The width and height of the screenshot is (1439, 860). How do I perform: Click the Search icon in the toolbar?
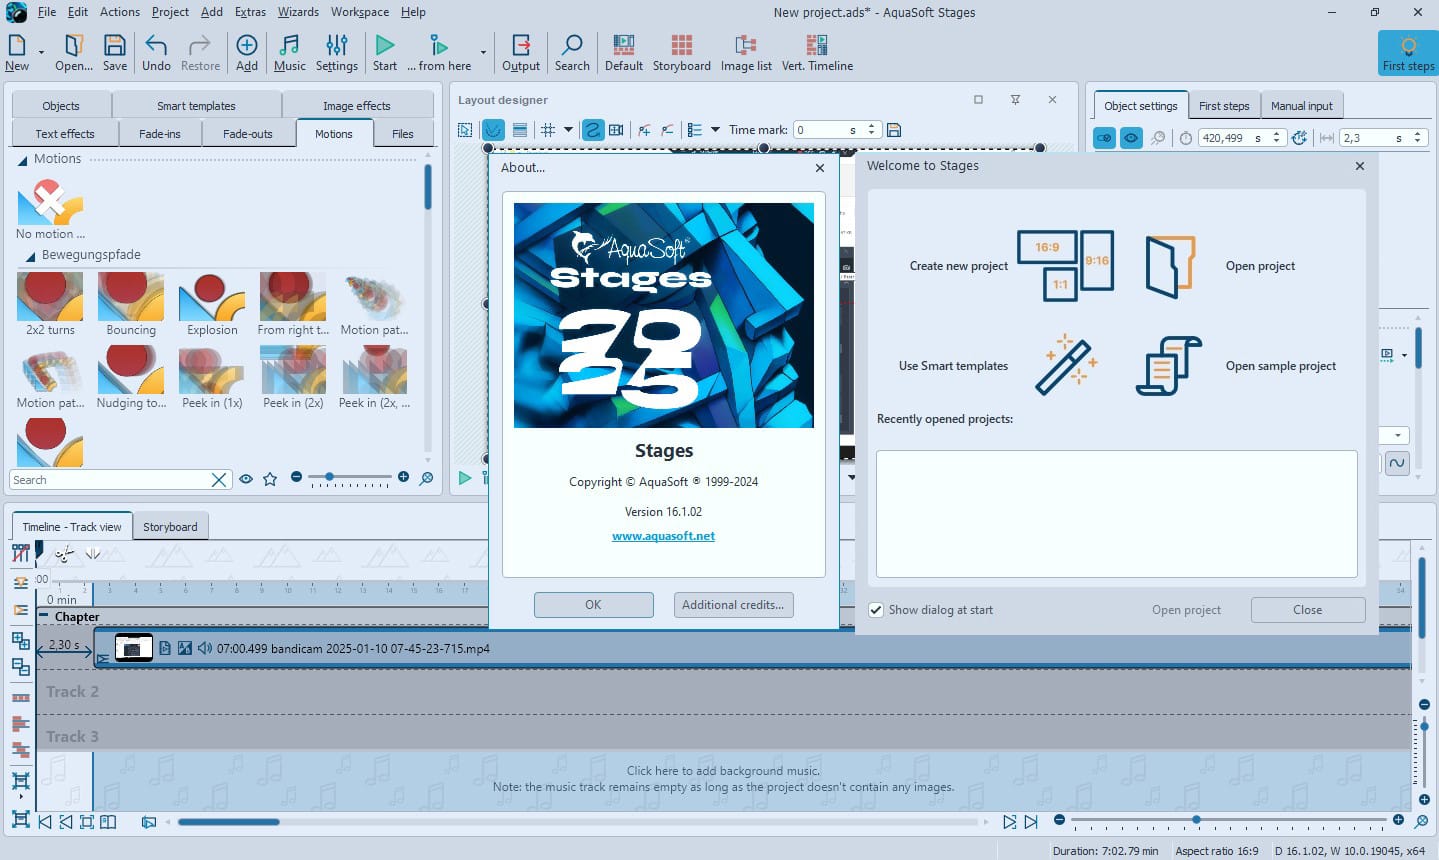click(x=572, y=50)
